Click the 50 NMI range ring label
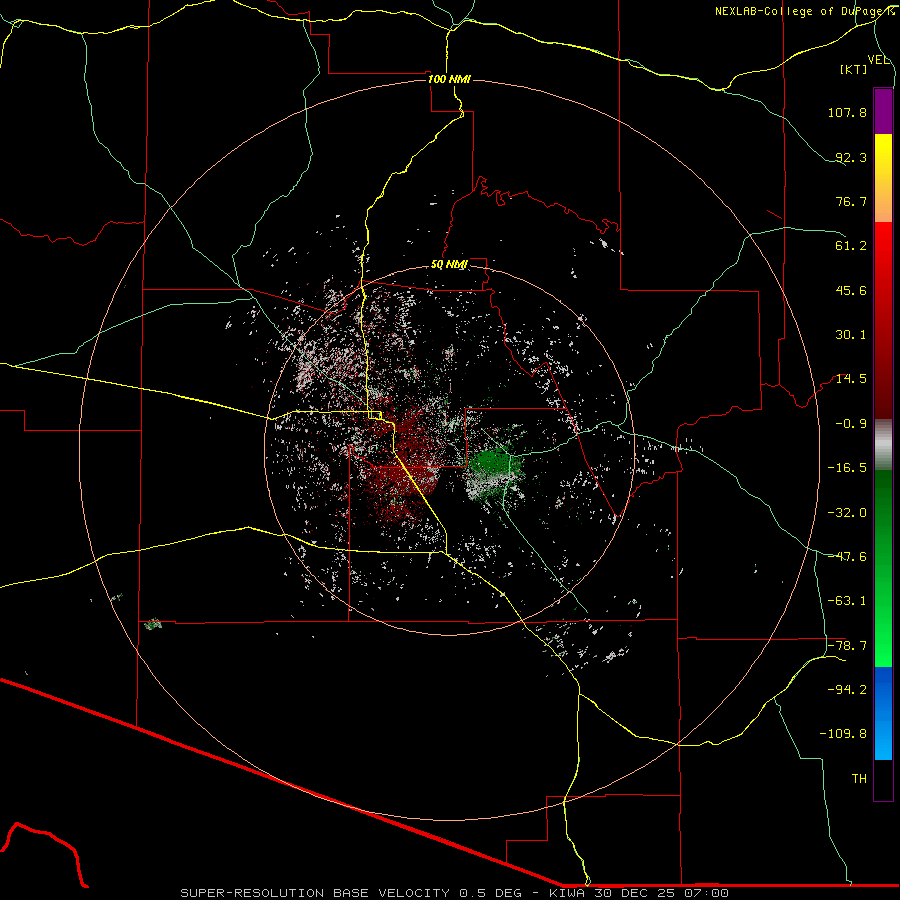Screen dimensions: 900x900 tap(449, 265)
